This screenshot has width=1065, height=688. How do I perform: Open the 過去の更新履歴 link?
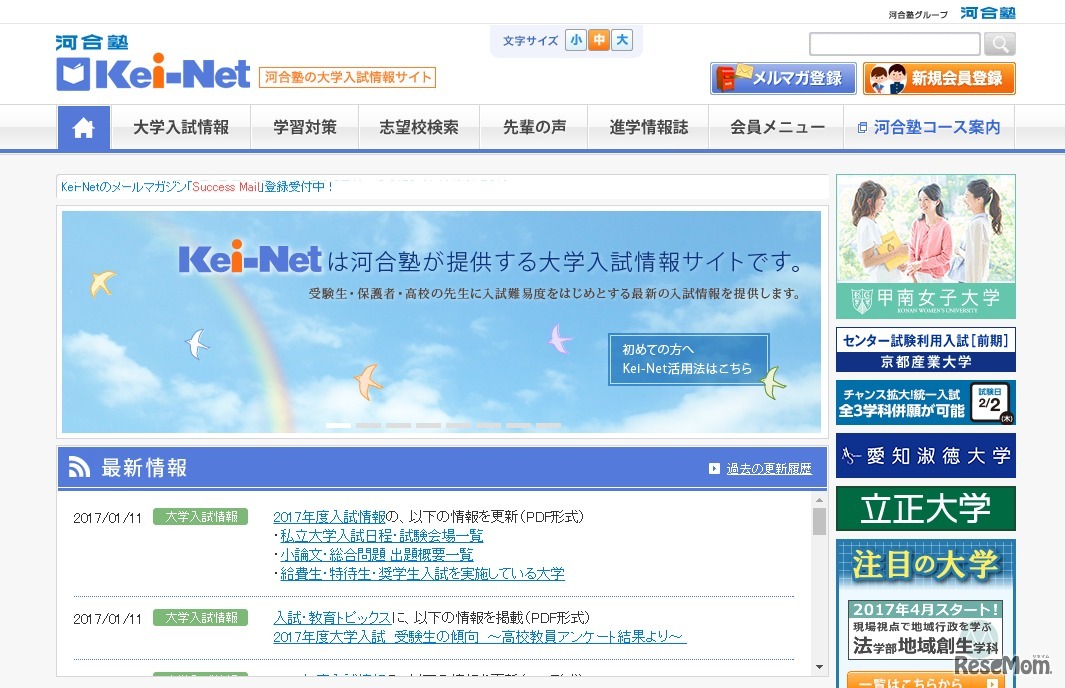(x=769, y=469)
